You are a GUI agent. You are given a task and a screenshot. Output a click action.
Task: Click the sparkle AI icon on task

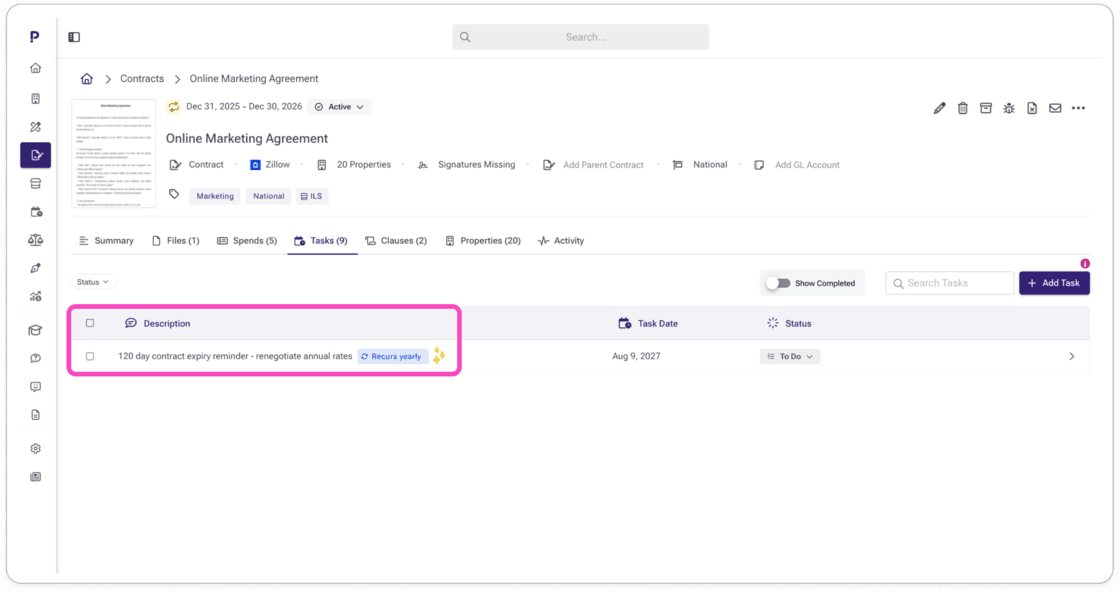click(x=439, y=356)
